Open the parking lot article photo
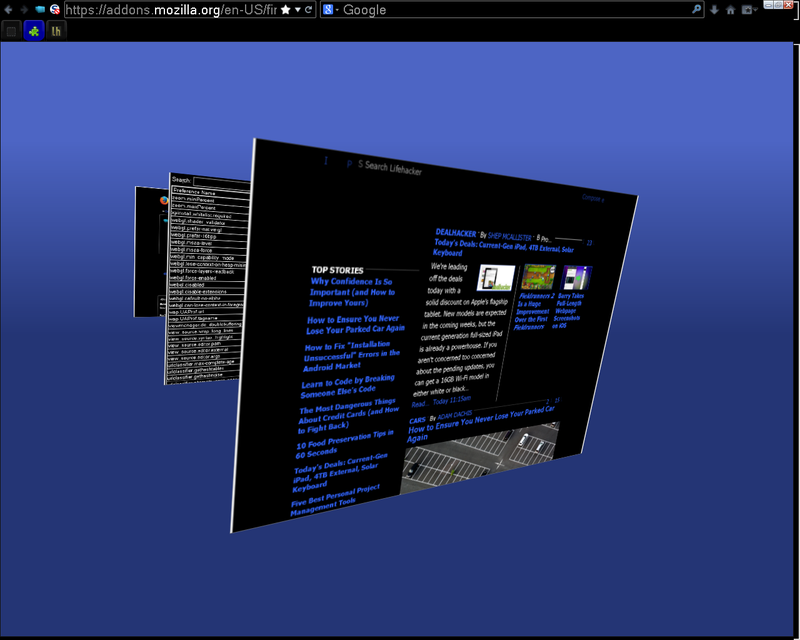This screenshot has height=640, width=800. click(480, 458)
